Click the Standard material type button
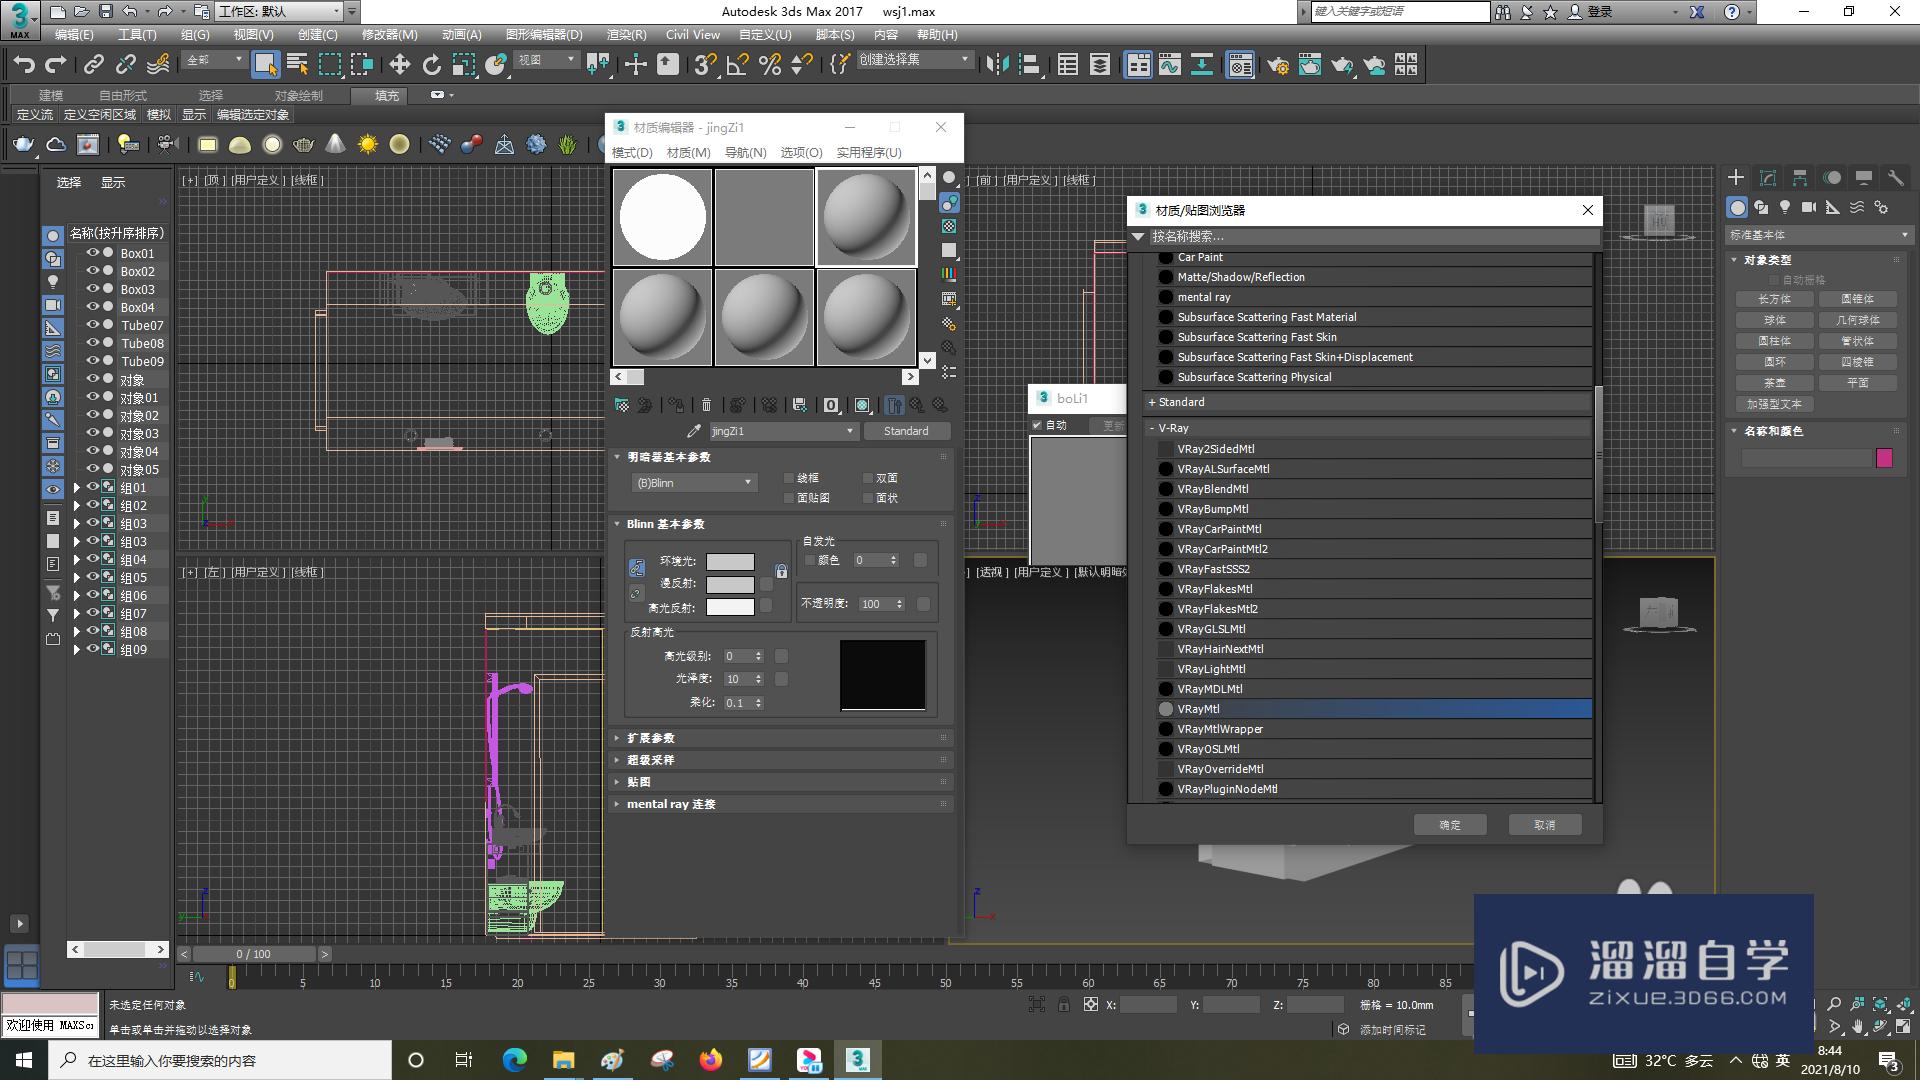Screen dimensions: 1920x1082 [906, 431]
